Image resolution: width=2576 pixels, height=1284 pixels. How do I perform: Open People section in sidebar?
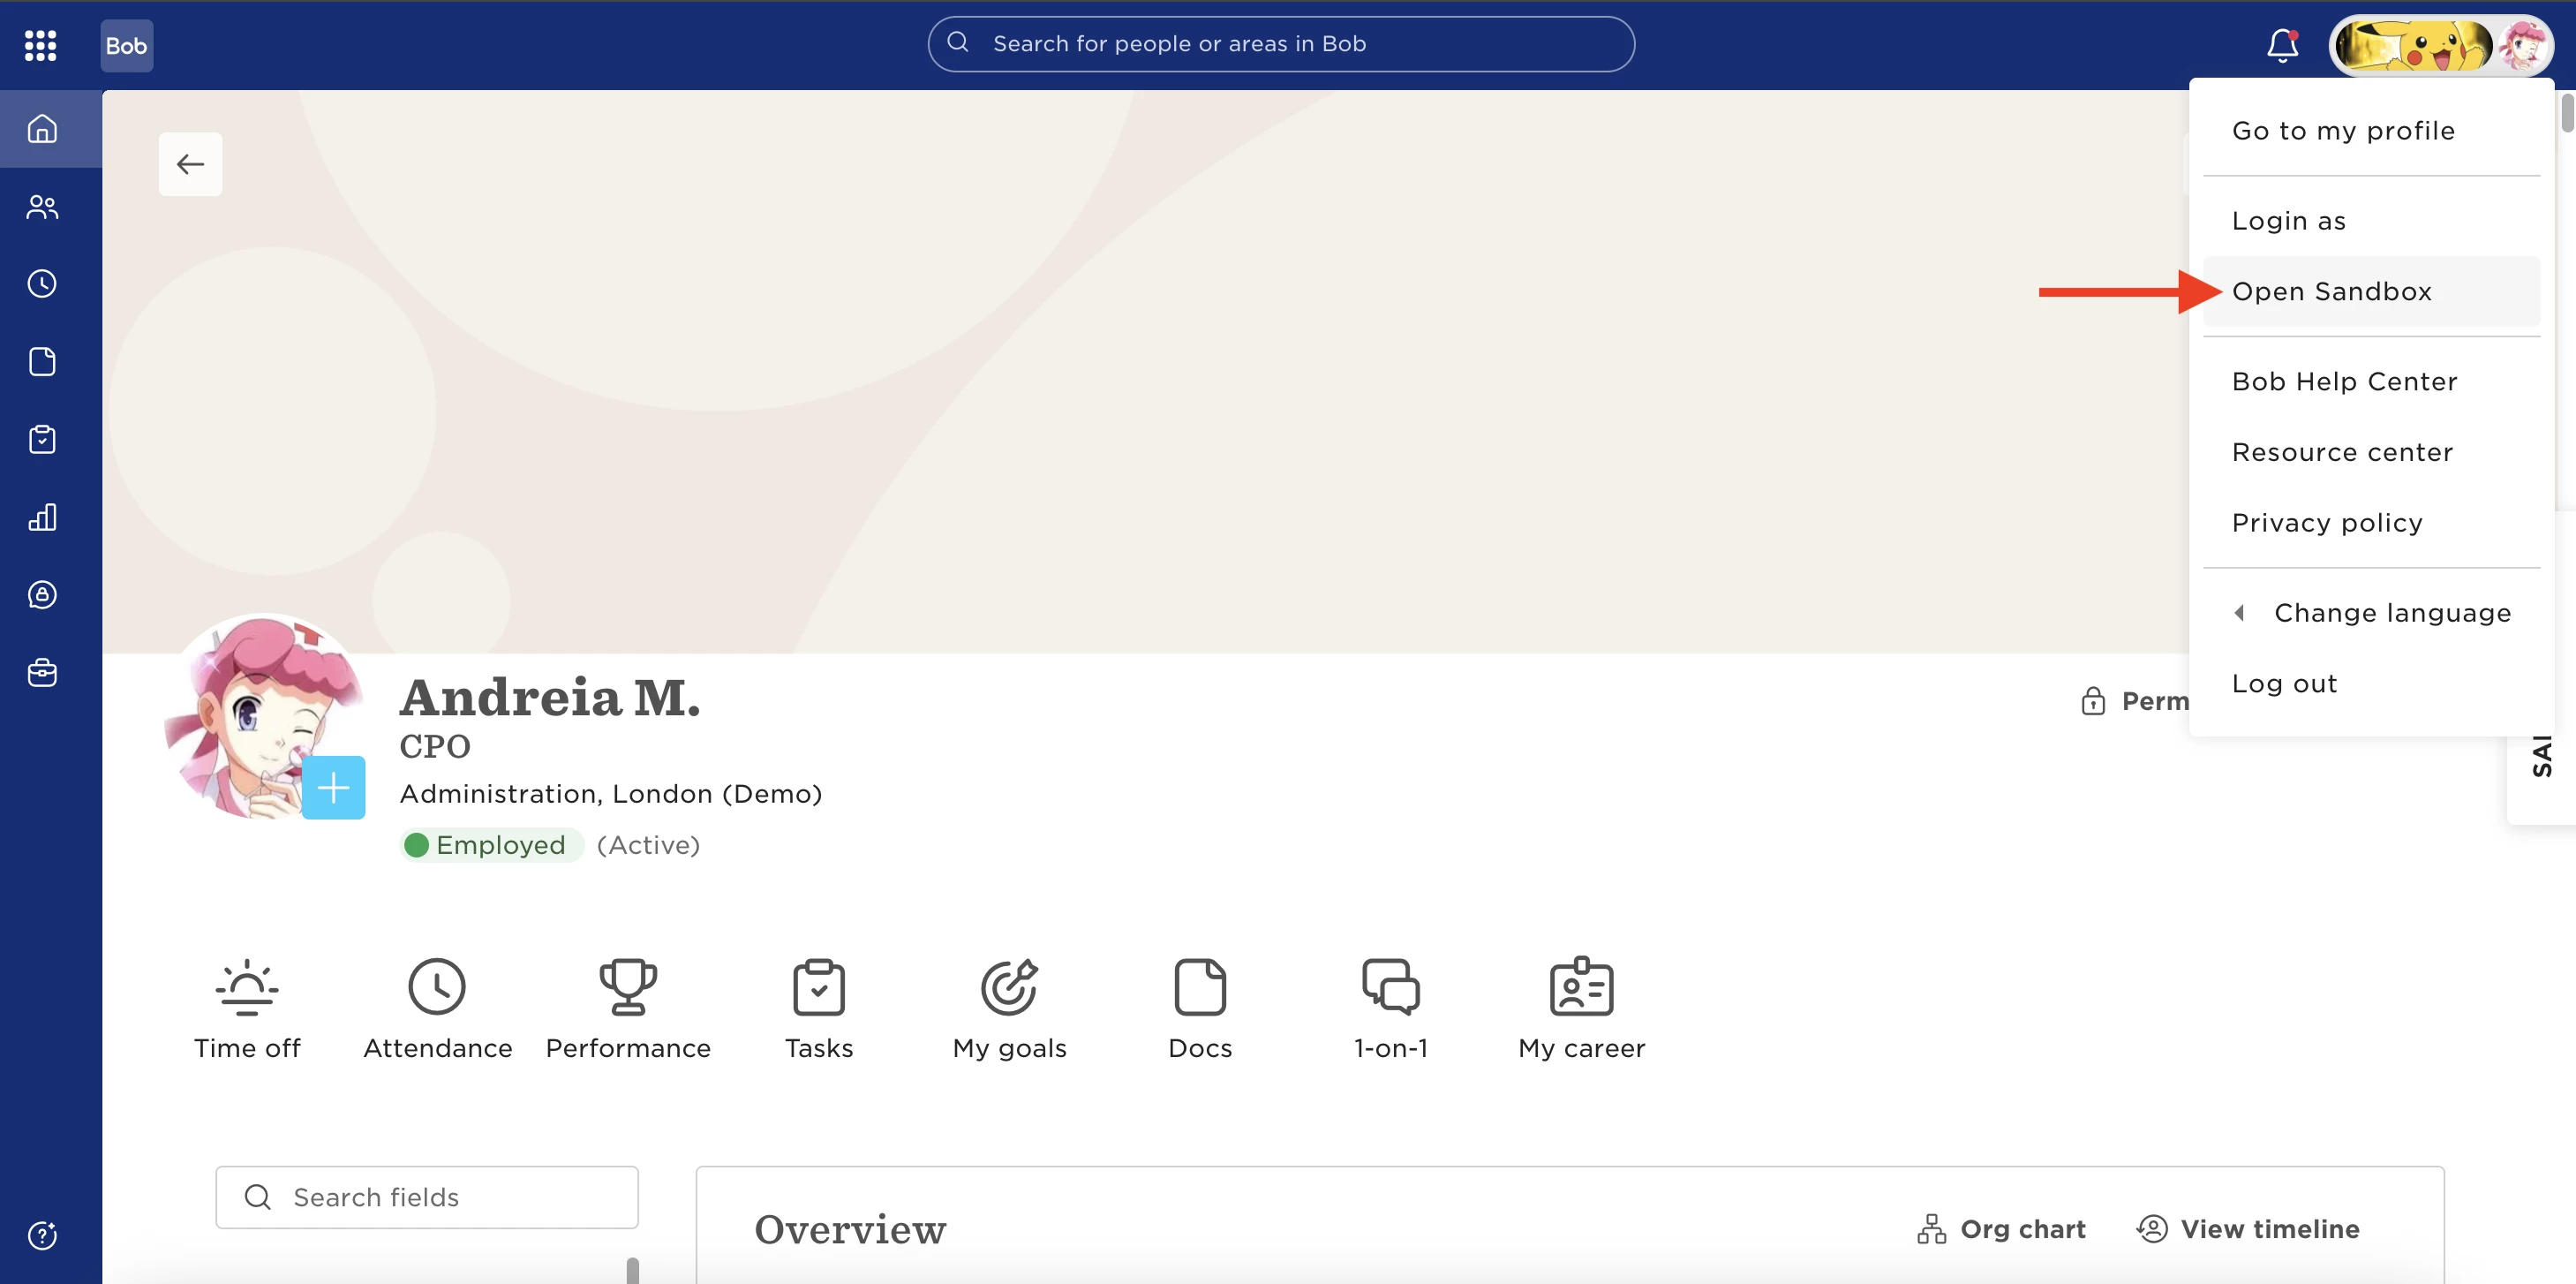click(42, 207)
